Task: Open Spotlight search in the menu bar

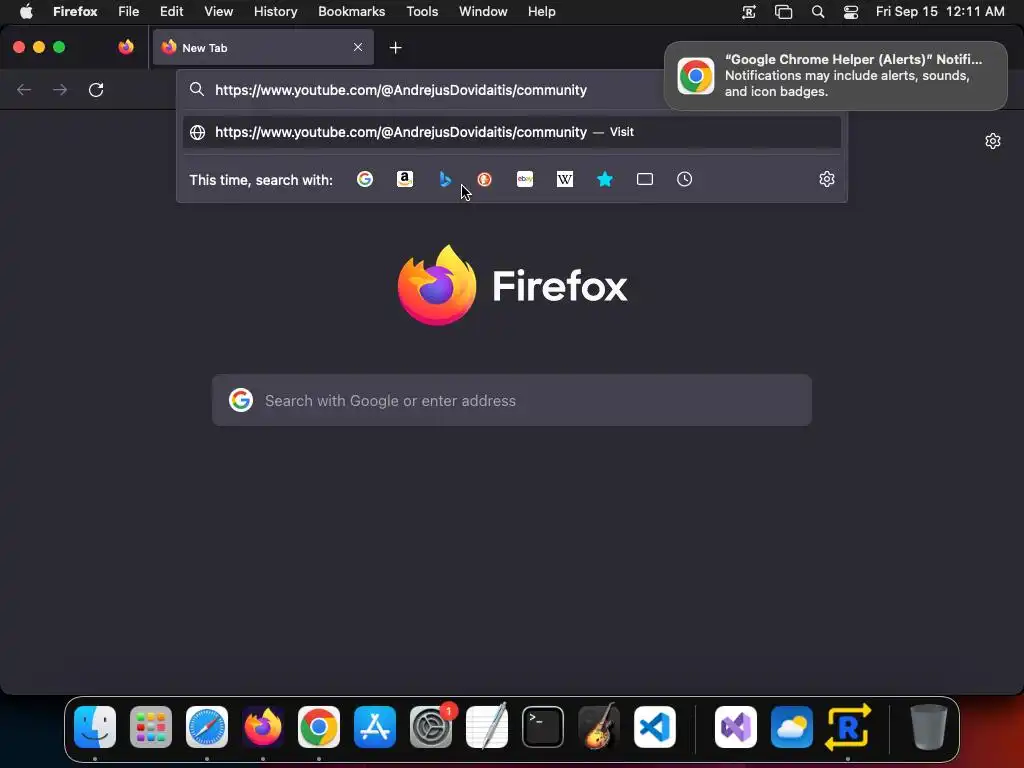Action: (818, 12)
